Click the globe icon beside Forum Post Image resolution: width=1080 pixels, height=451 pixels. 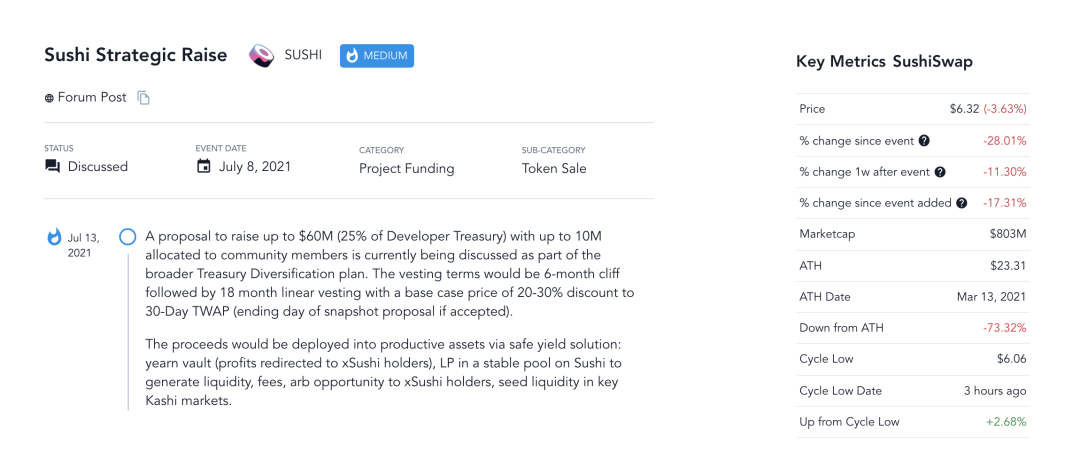click(x=49, y=98)
